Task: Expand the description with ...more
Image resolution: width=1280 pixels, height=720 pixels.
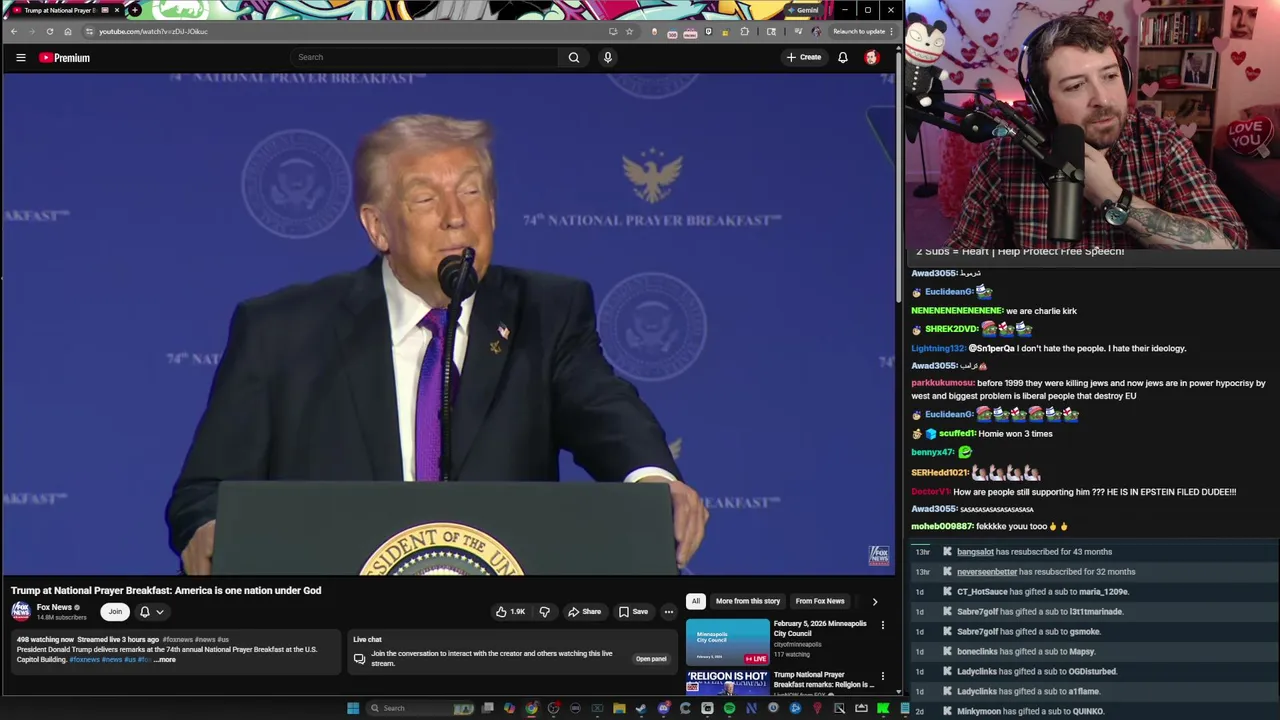Action: [165, 659]
